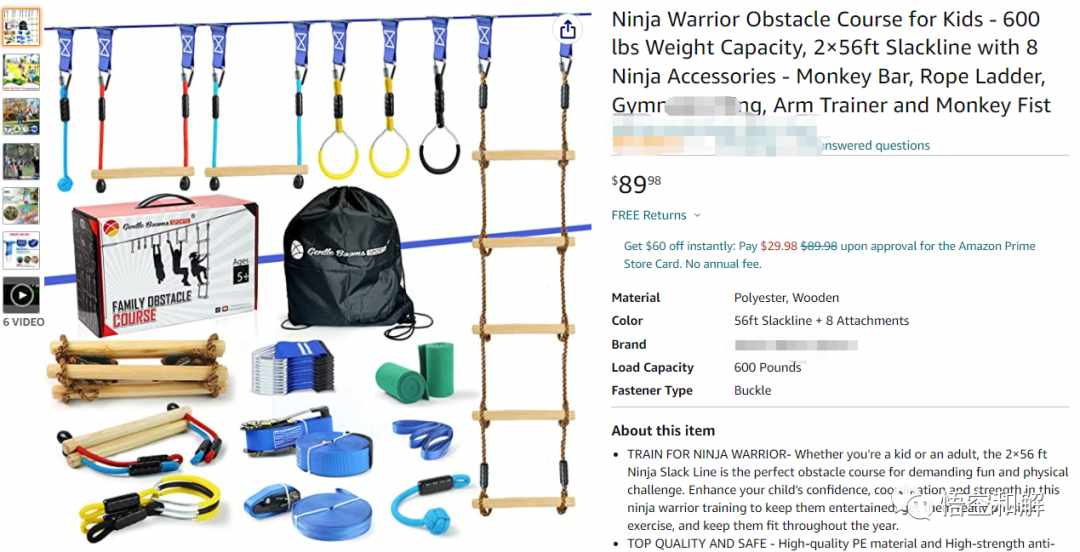Click the blurred star ratings area
Image resolution: width=1080 pixels, height=552 pixels.
coord(715,136)
